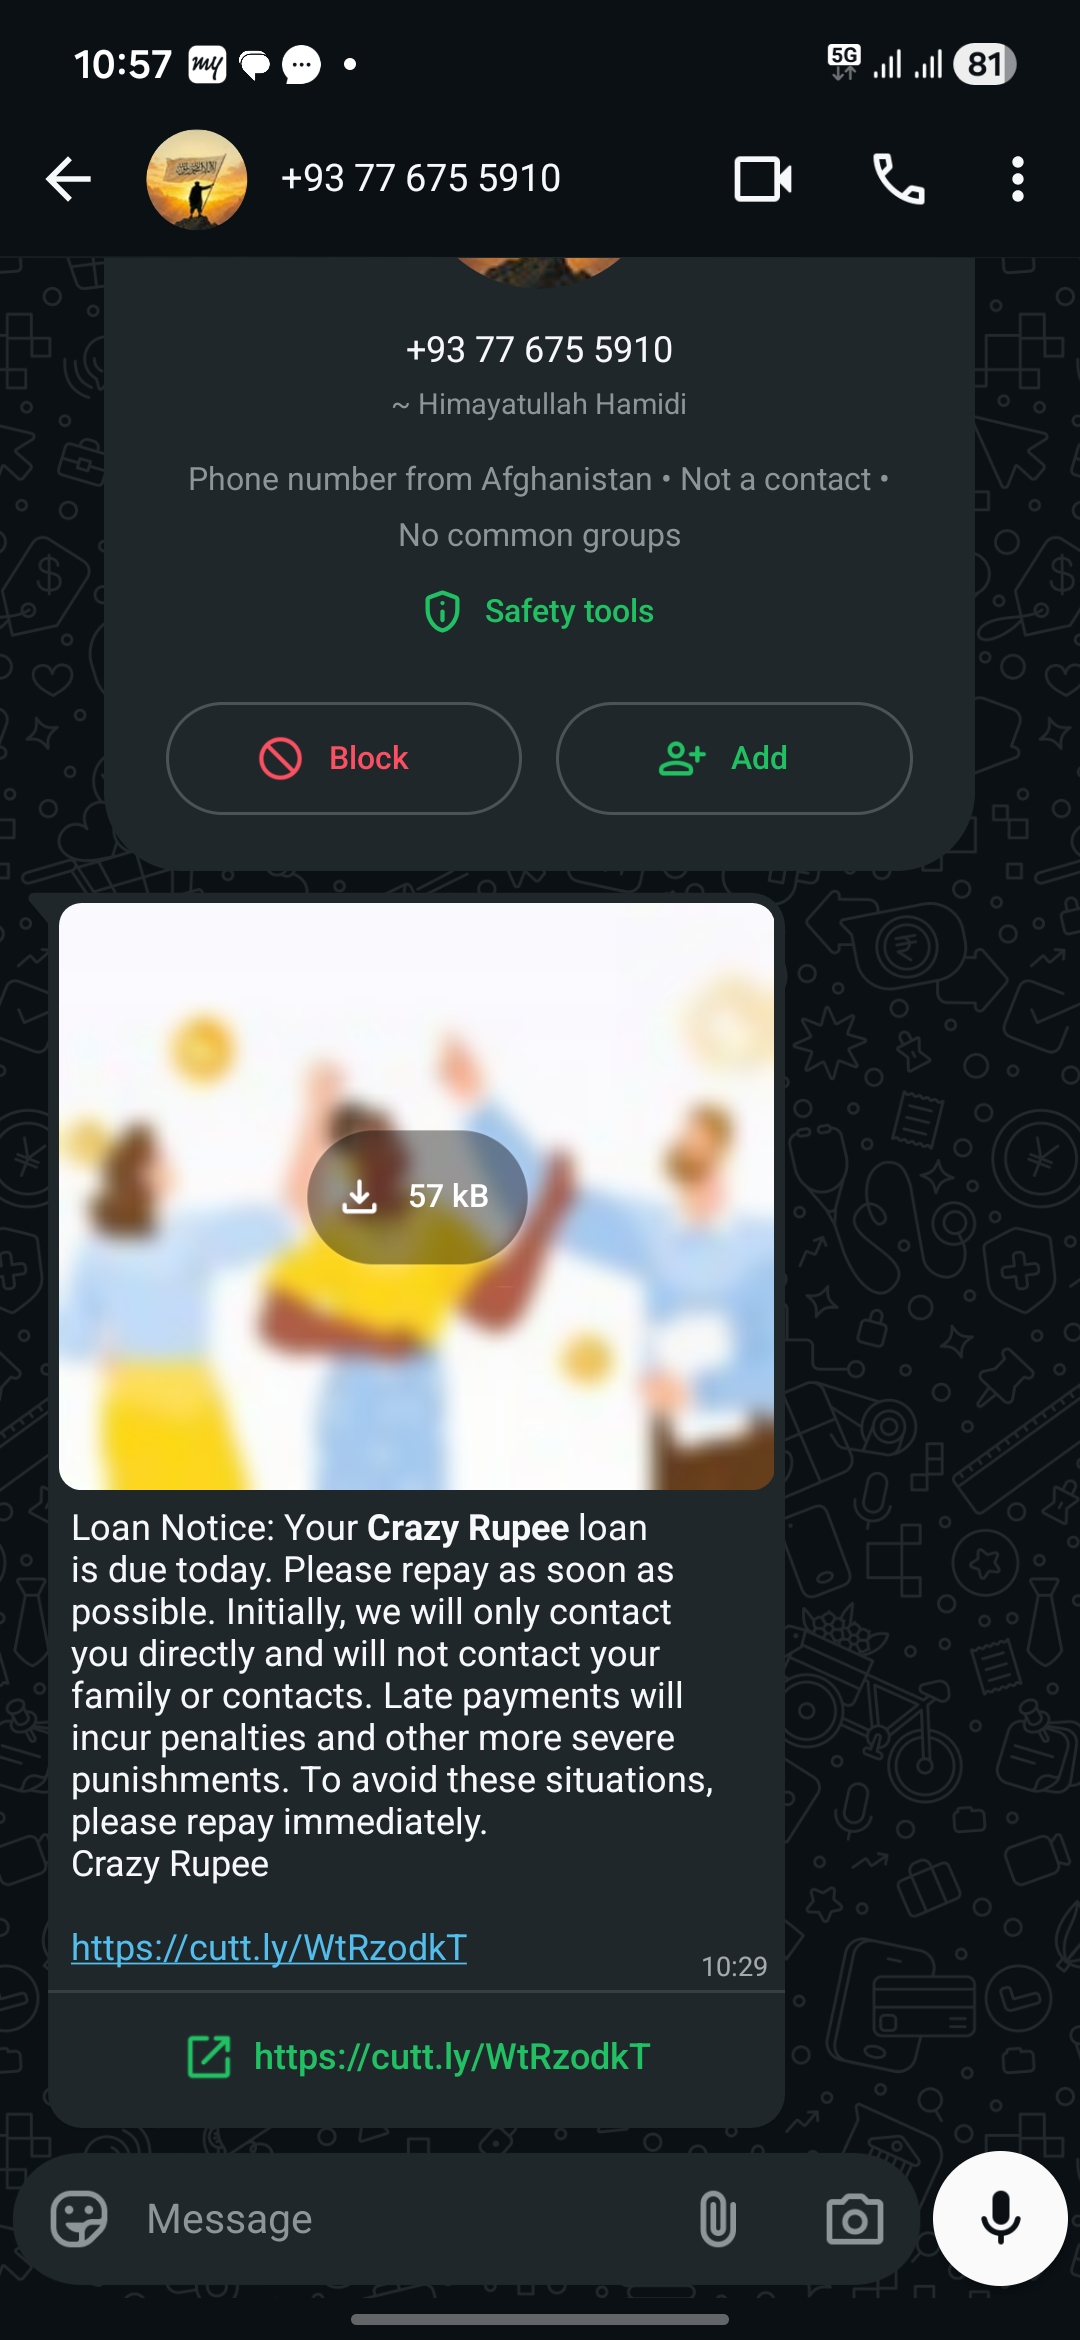
Task: Open the camera from message bar
Action: pyautogui.click(x=855, y=2219)
